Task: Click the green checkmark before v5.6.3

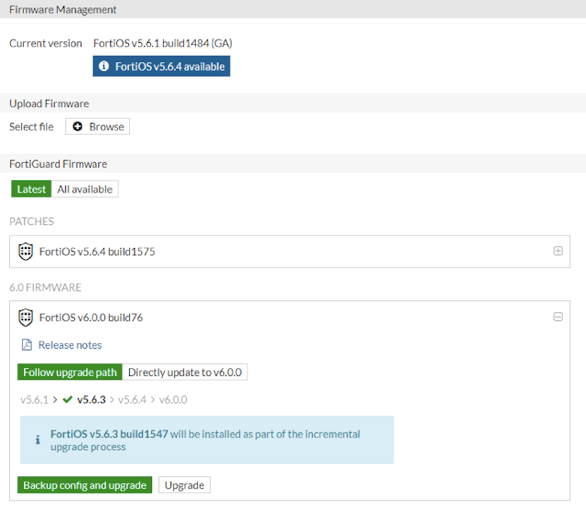Action: click(x=68, y=400)
